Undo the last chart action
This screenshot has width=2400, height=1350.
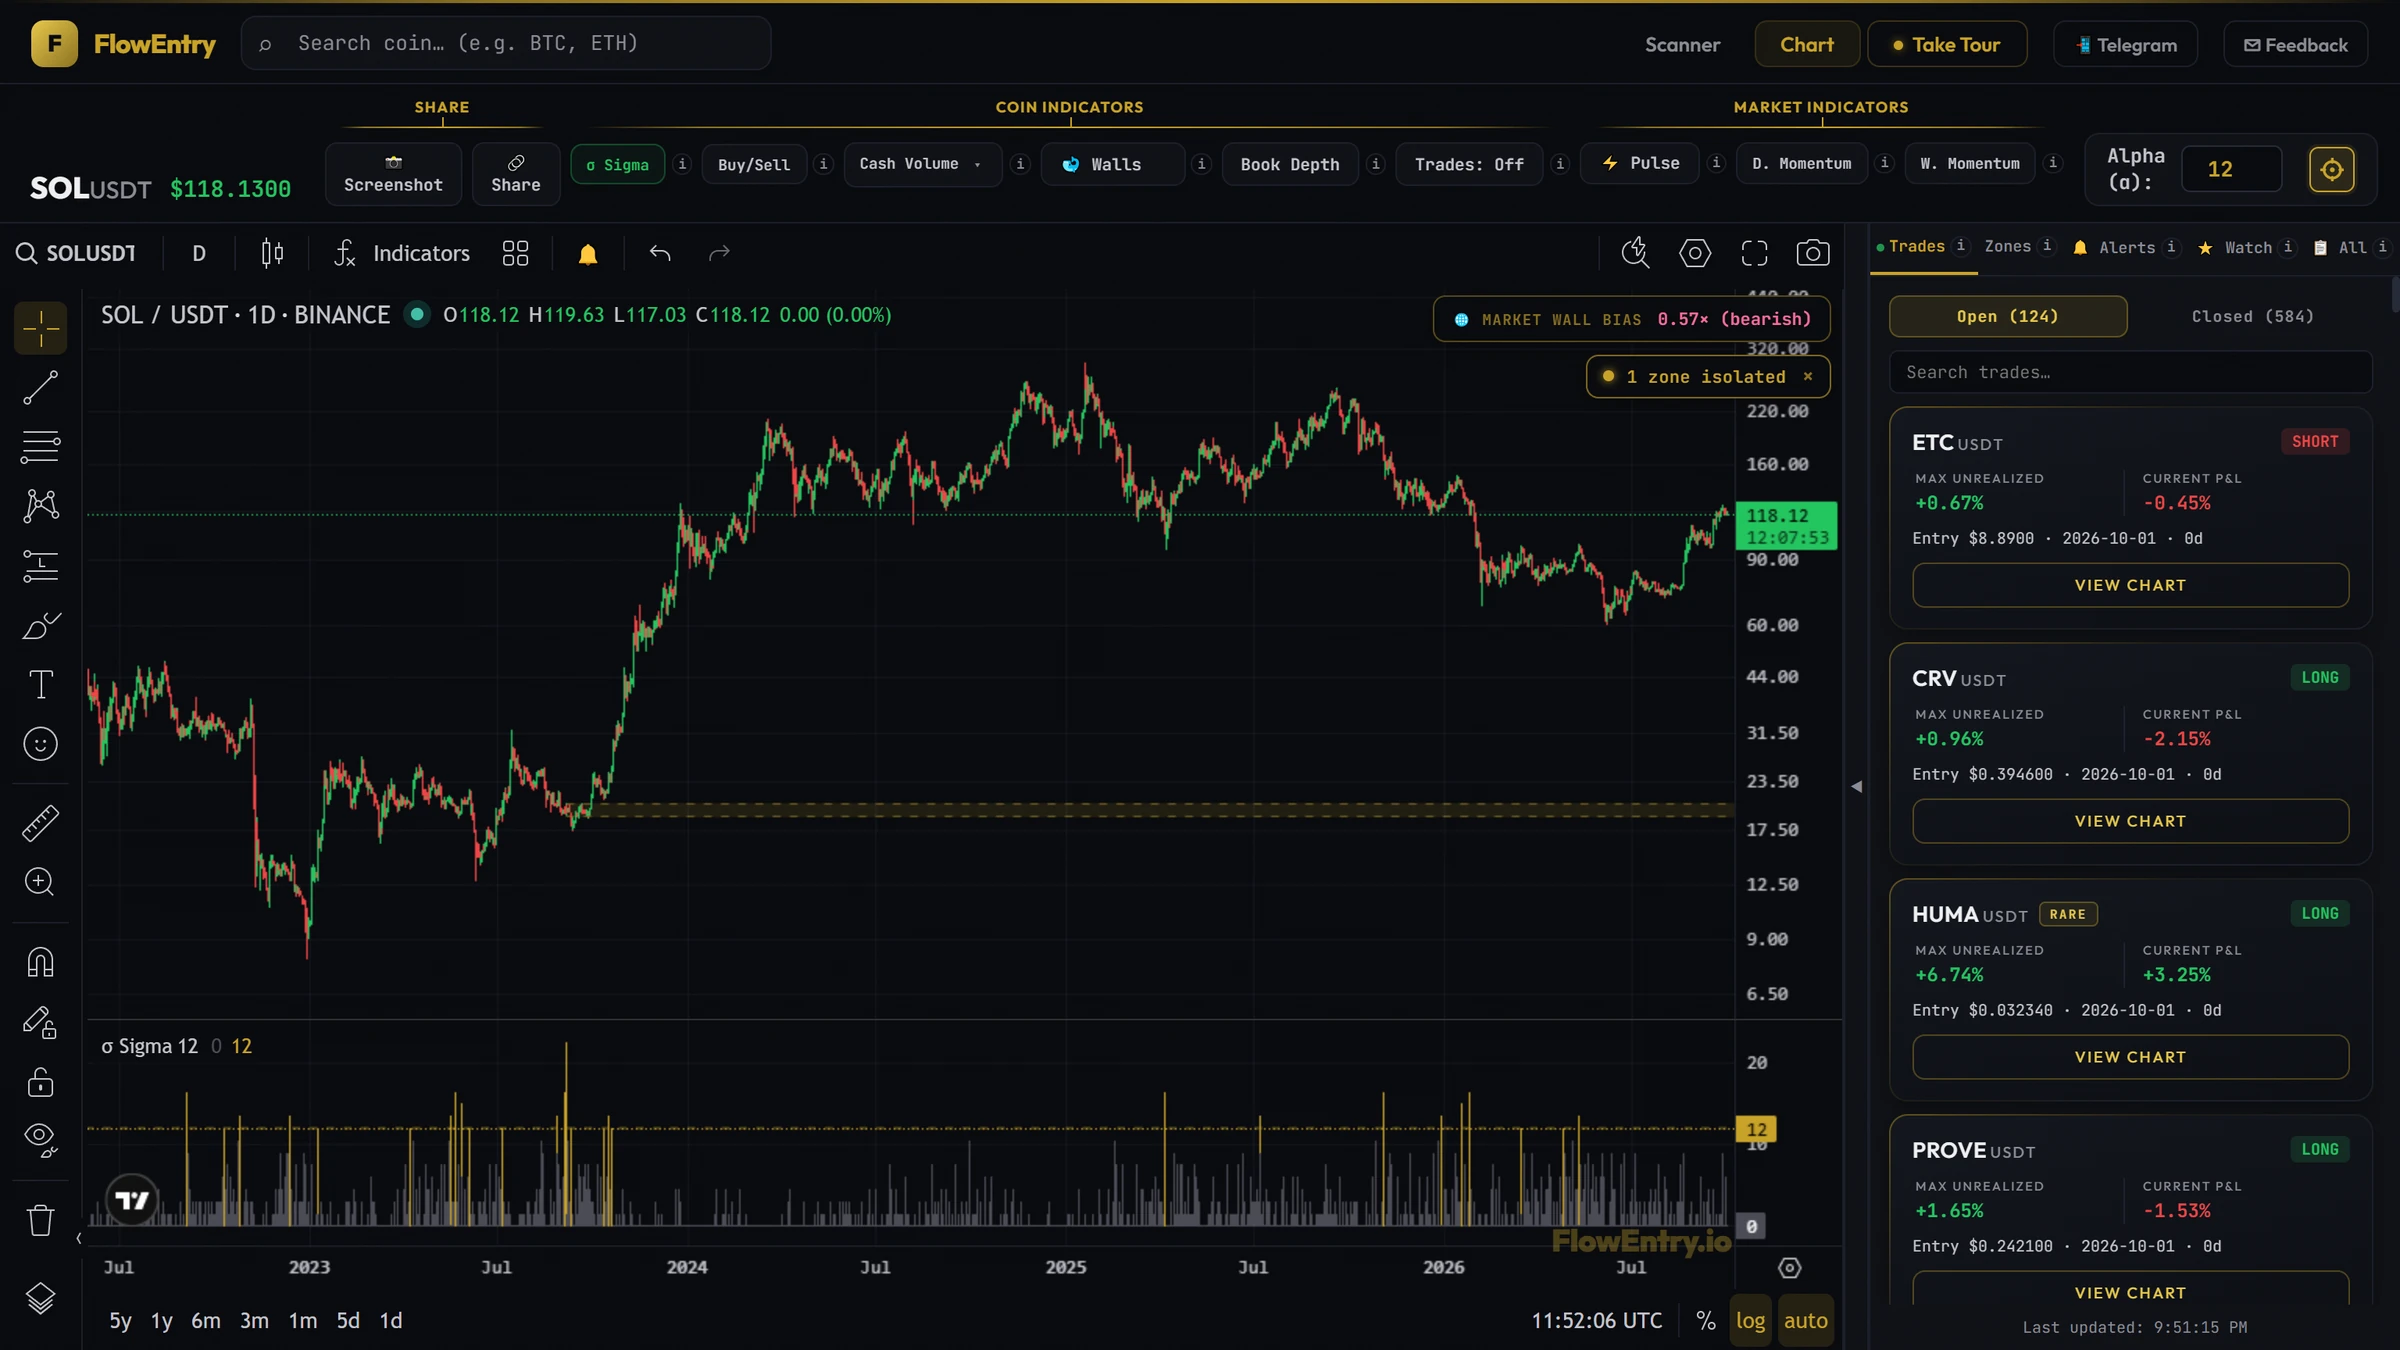(660, 253)
